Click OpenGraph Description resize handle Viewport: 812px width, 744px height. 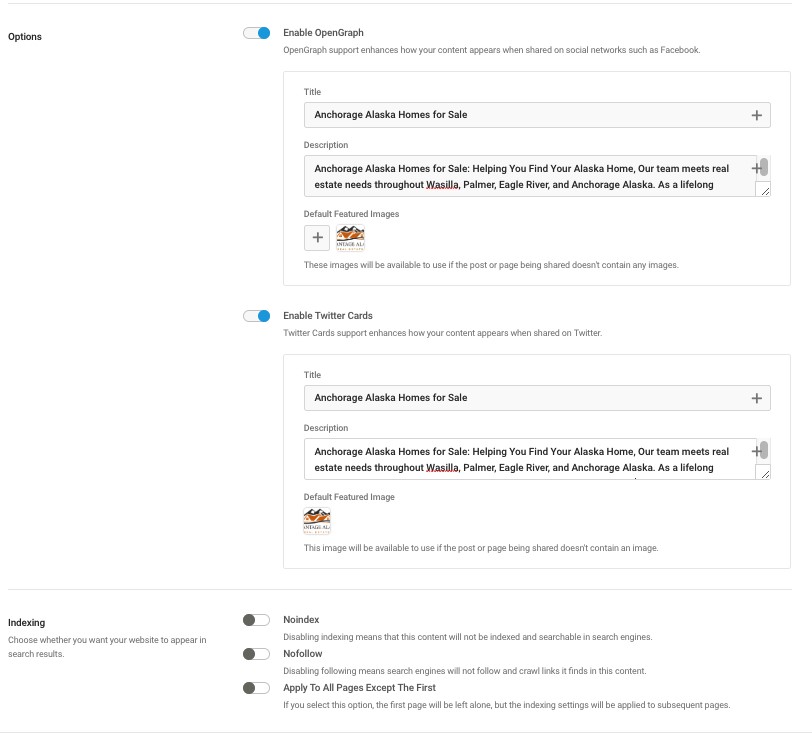point(764,190)
